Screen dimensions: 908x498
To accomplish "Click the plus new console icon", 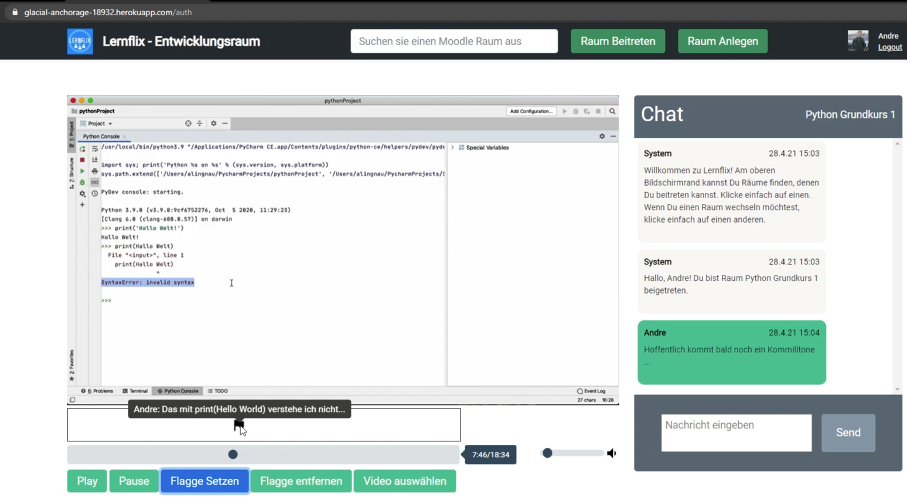I will click(82, 204).
